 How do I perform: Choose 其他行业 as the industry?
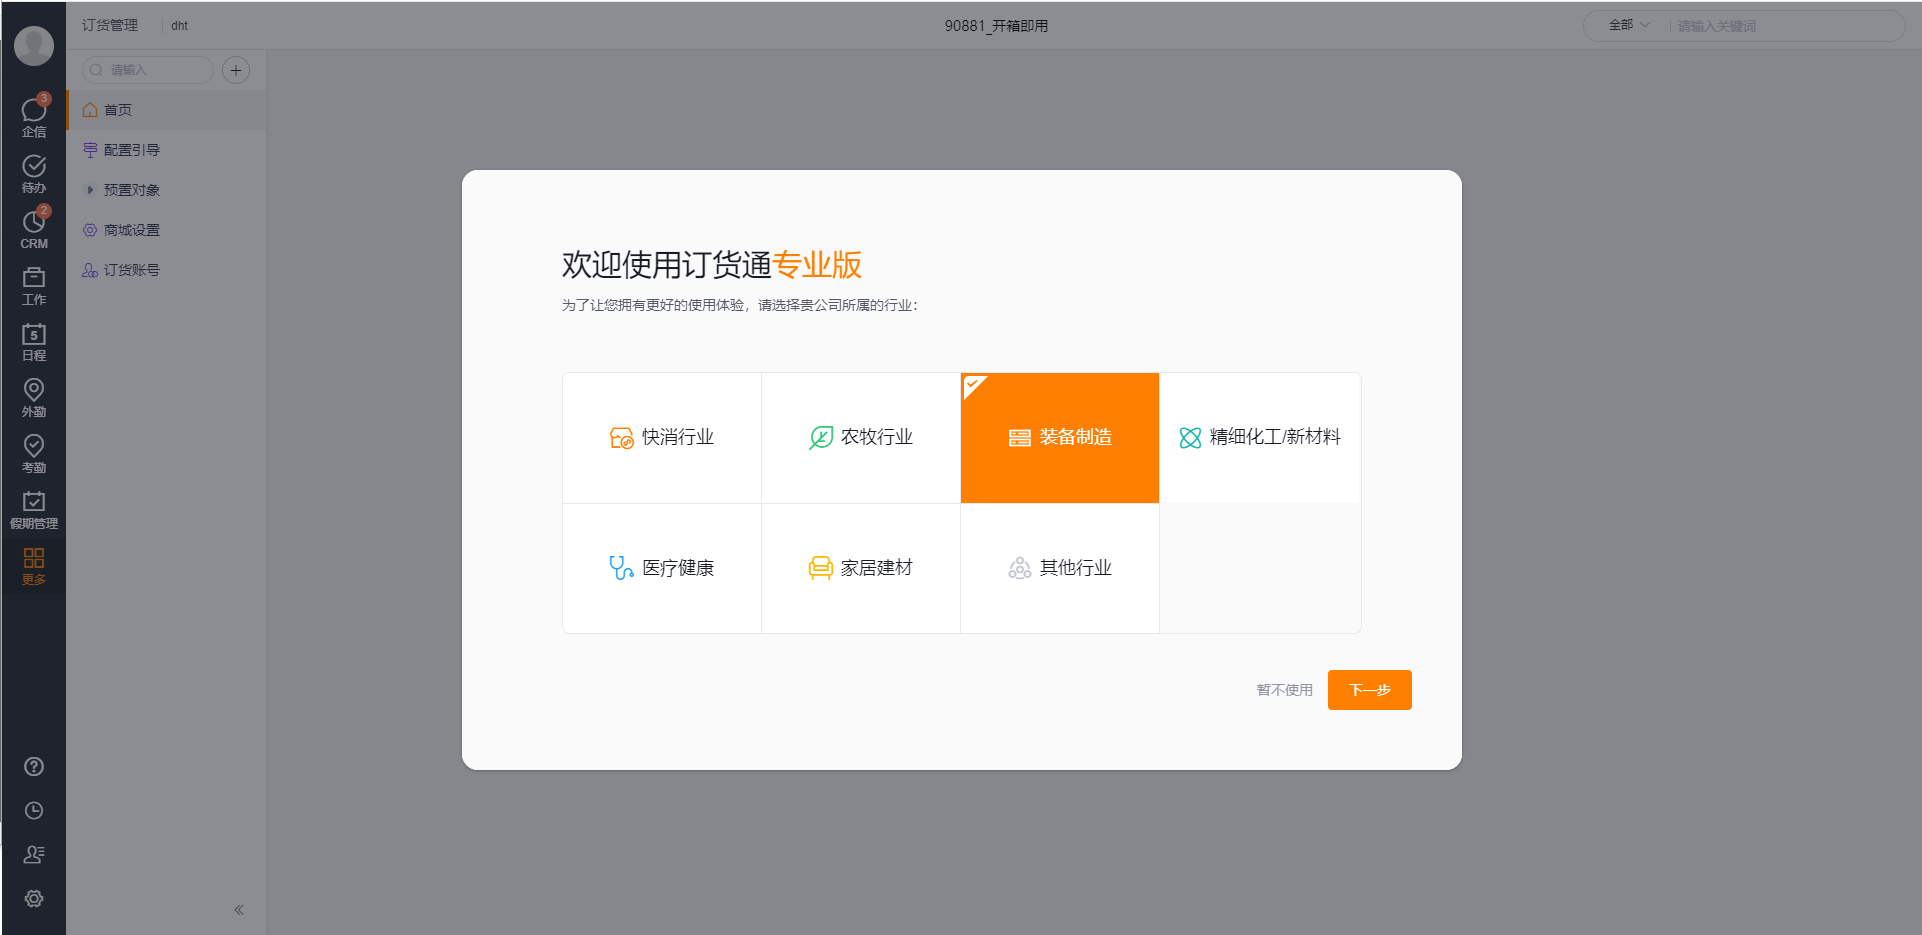pyautogui.click(x=1059, y=567)
